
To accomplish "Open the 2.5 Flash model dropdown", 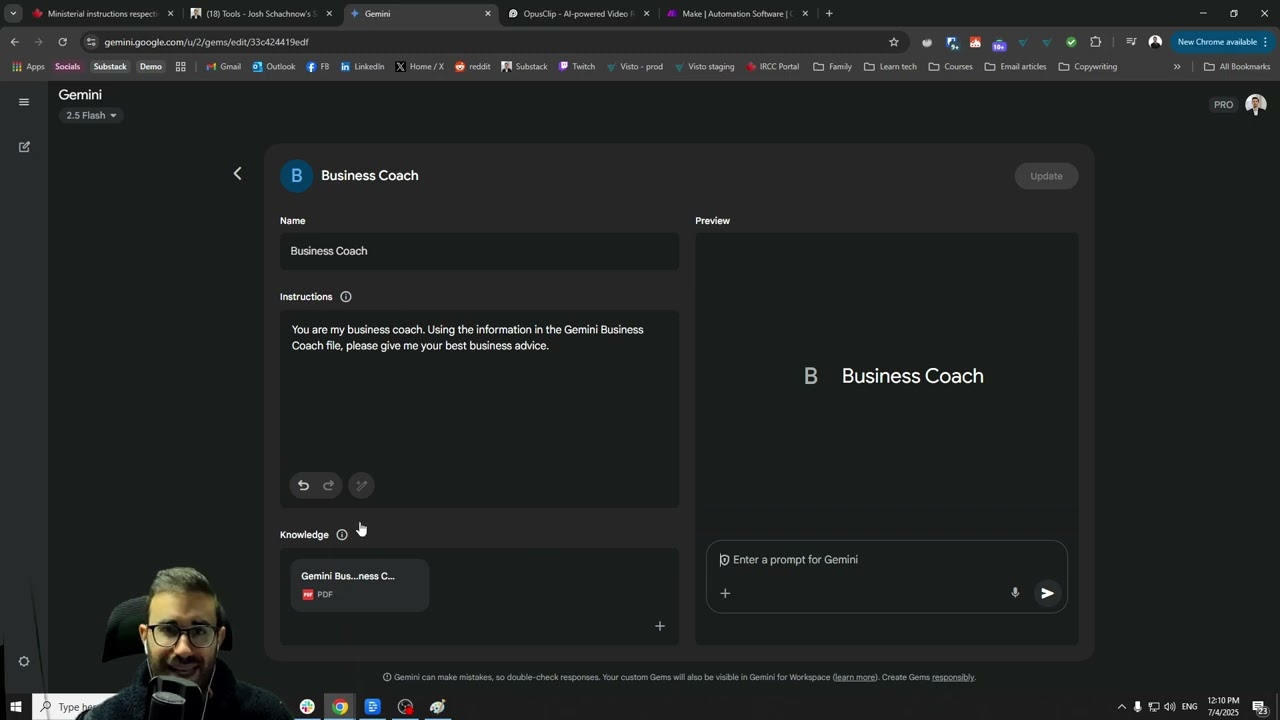I will [91, 116].
